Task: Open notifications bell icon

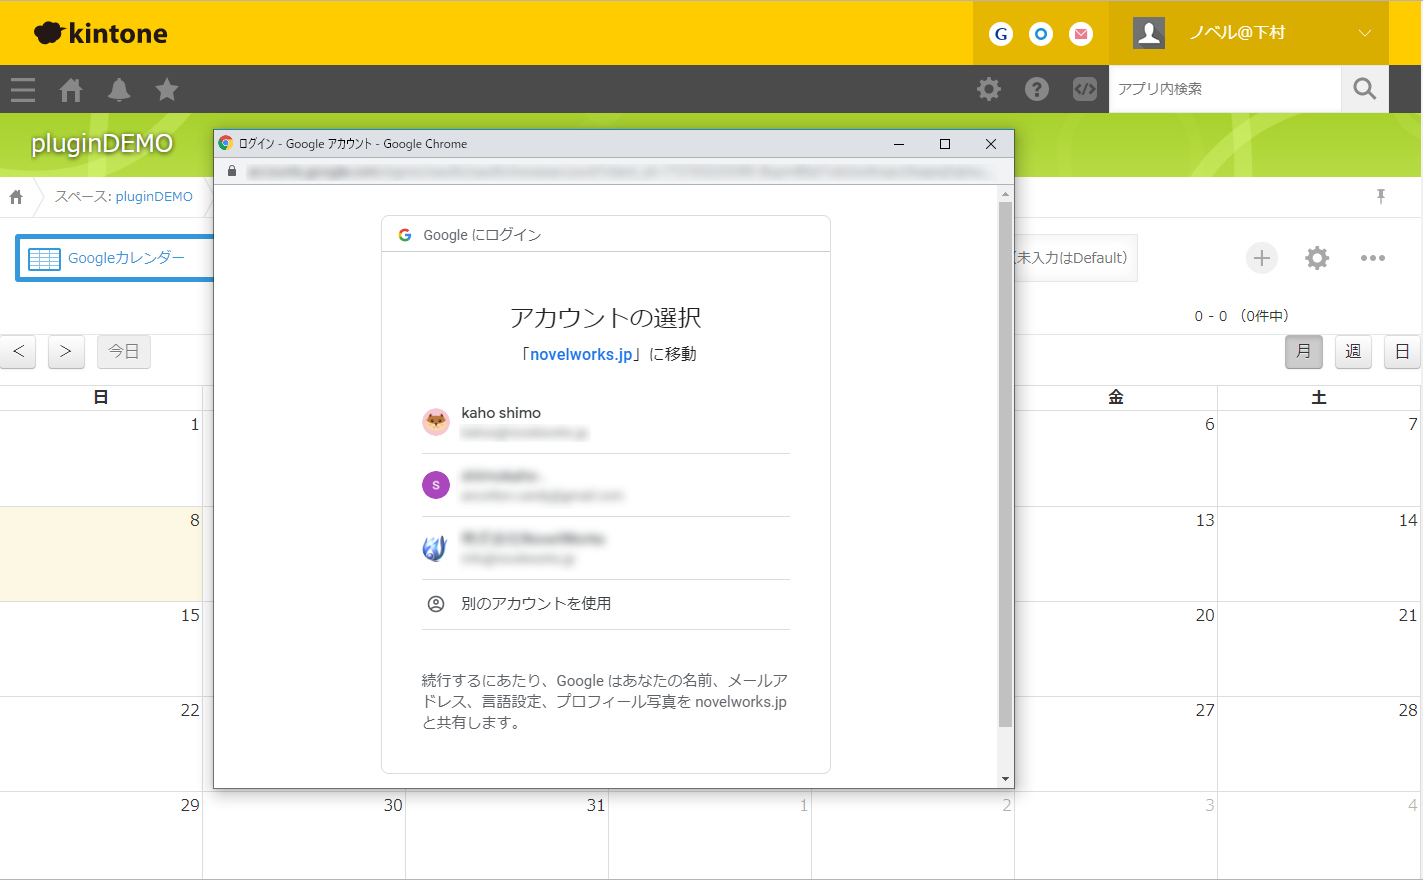Action: pyautogui.click(x=119, y=90)
